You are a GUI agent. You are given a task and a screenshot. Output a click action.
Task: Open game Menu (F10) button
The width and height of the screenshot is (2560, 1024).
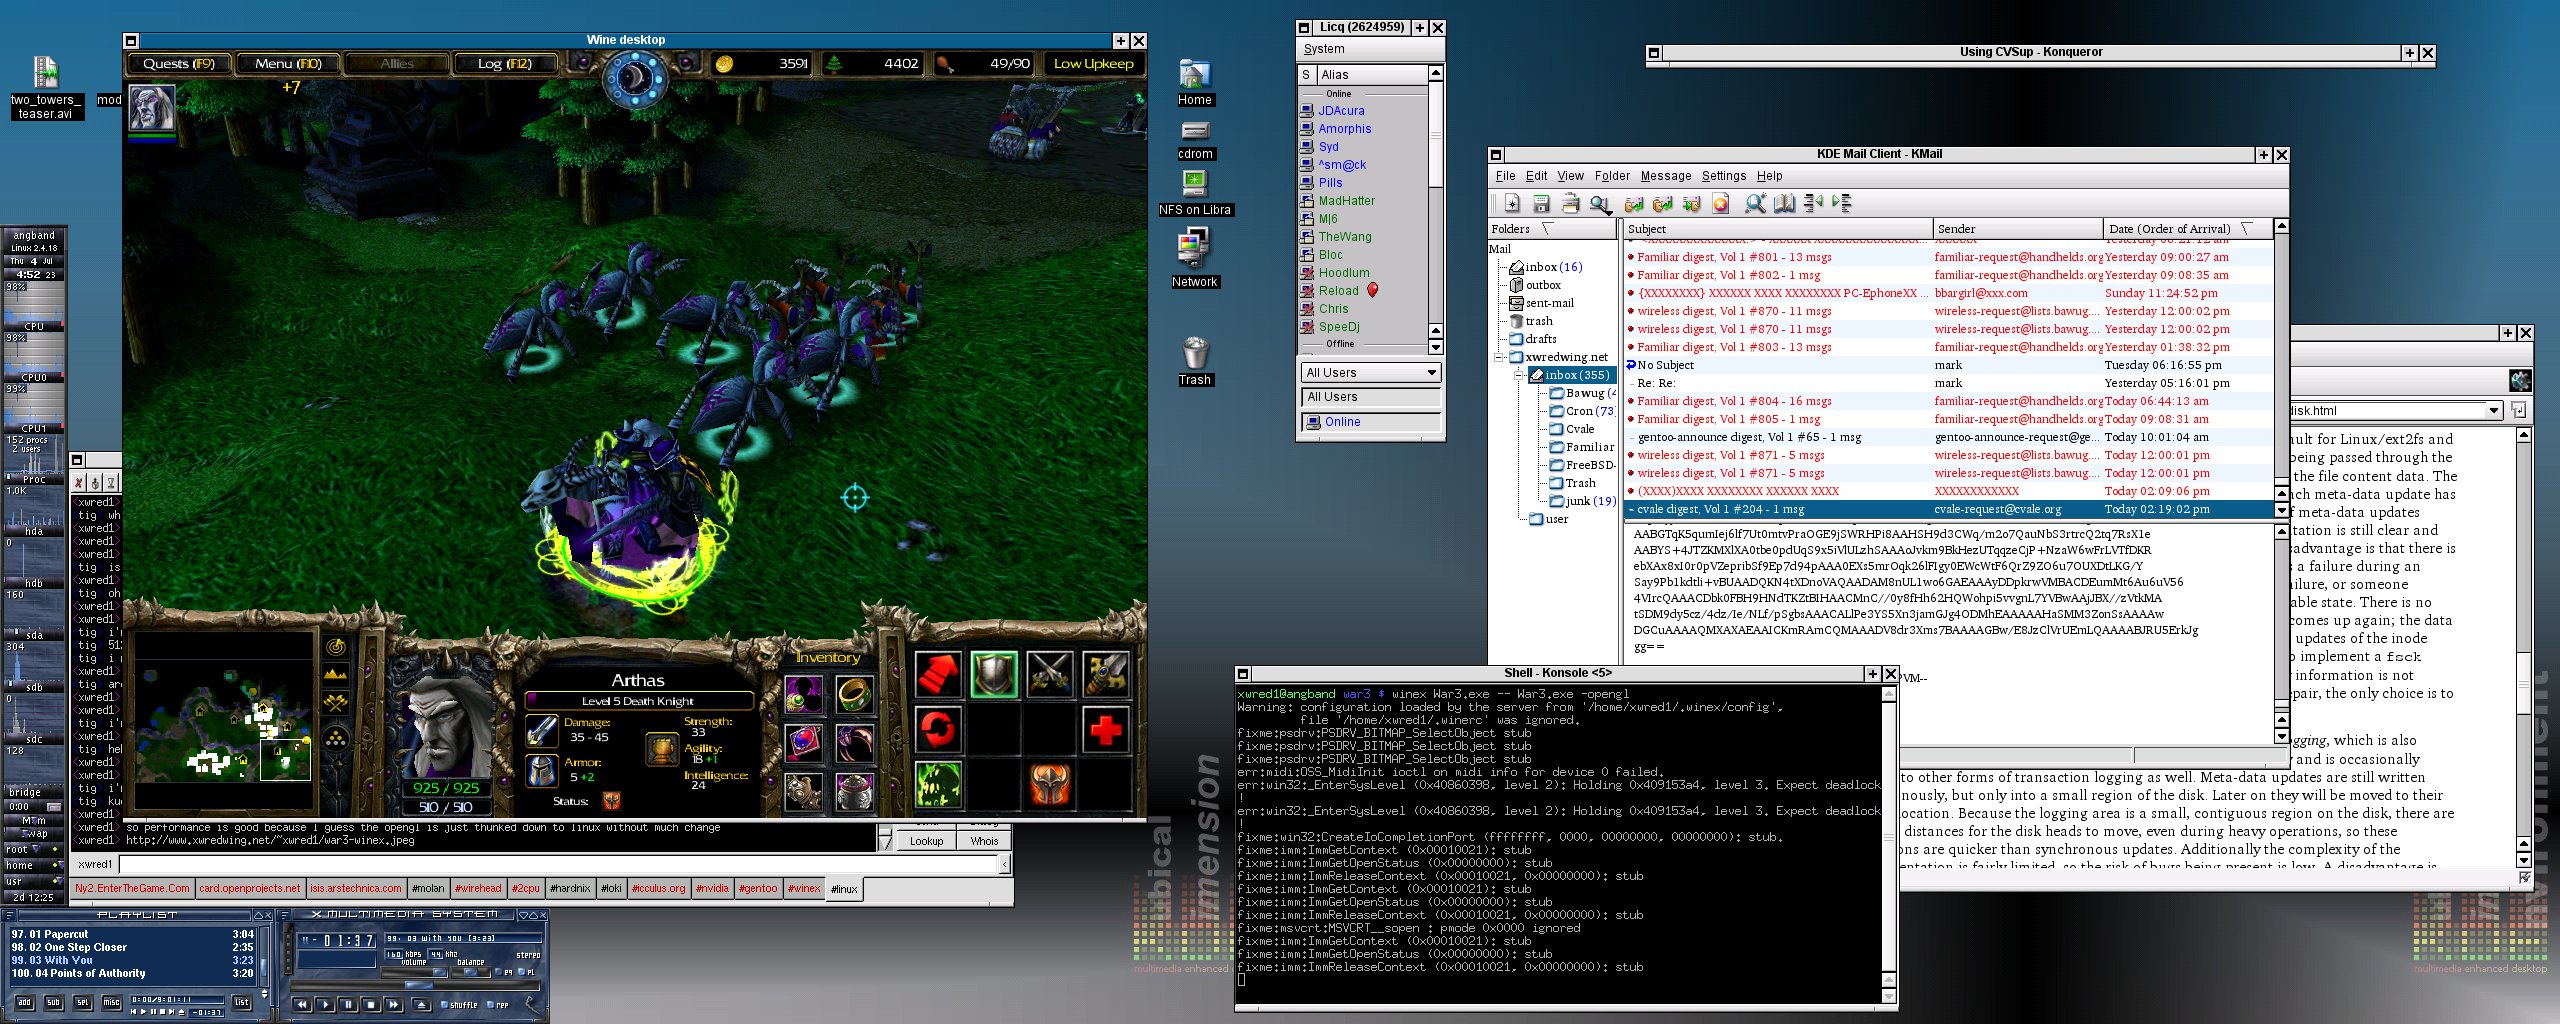pos(288,64)
